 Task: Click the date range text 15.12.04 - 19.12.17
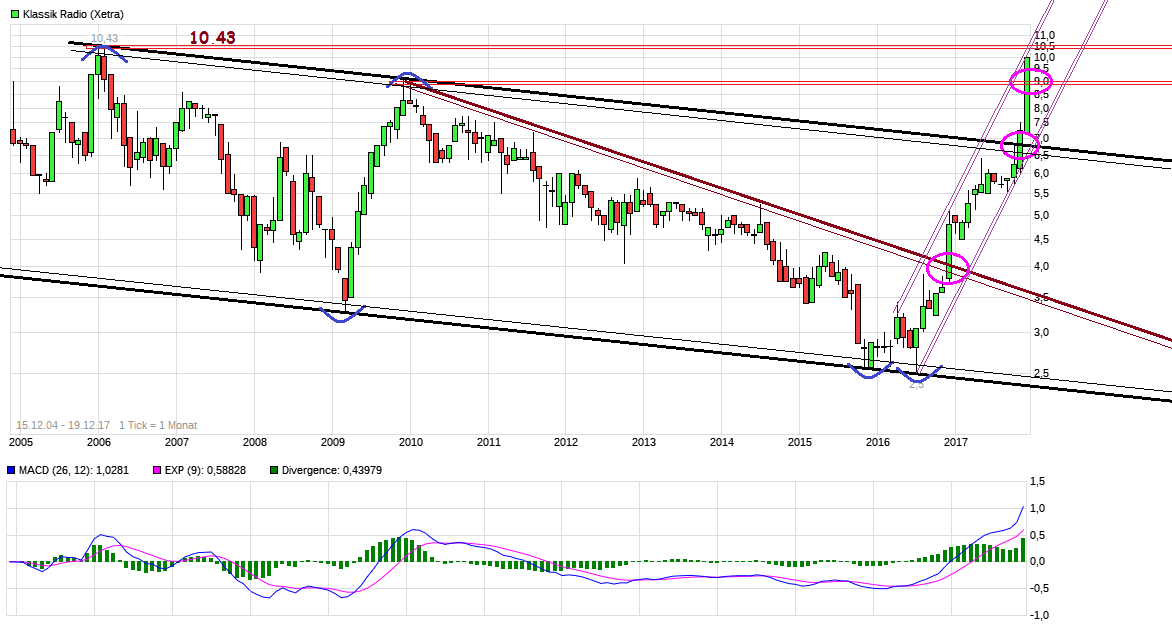(x=62, y=425)
